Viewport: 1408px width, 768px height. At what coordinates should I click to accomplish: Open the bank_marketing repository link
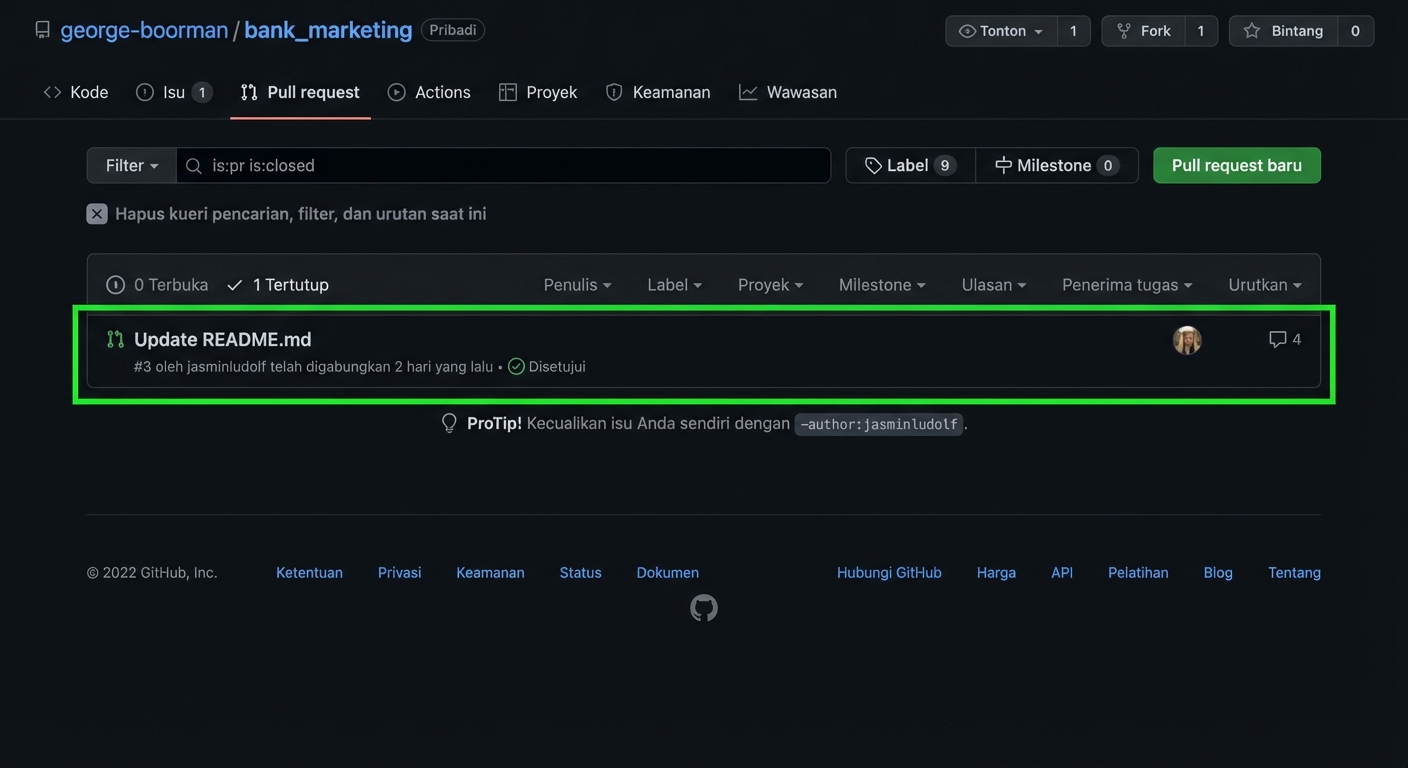pos(328,30)
